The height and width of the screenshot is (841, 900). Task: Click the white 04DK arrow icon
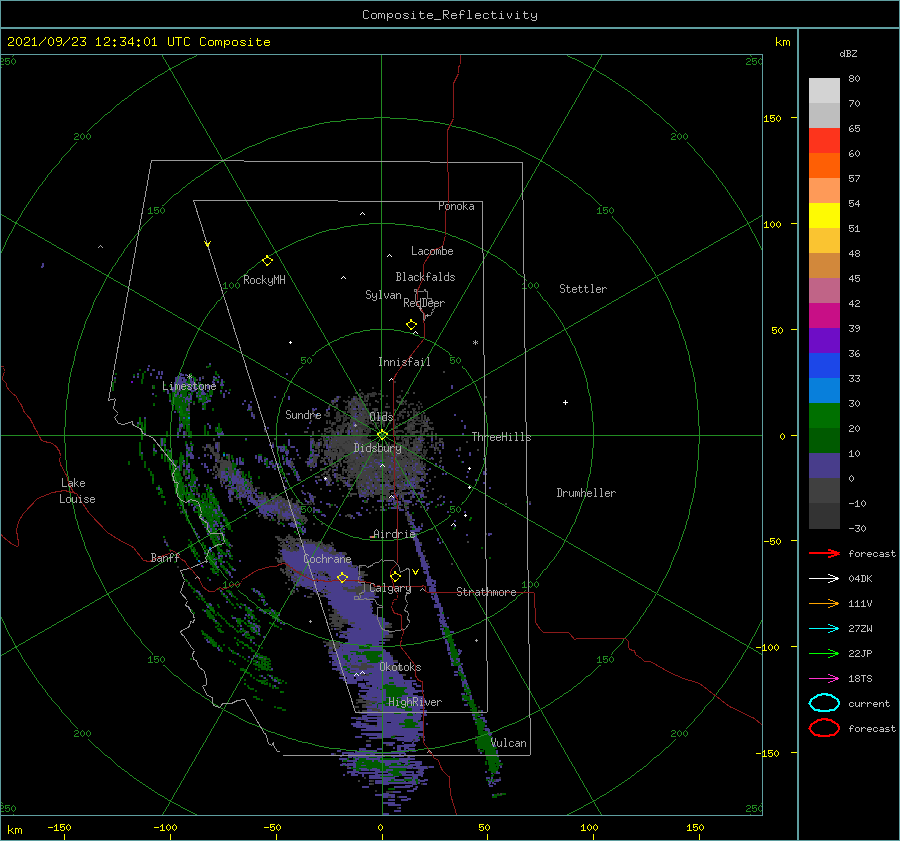(824, 578)
